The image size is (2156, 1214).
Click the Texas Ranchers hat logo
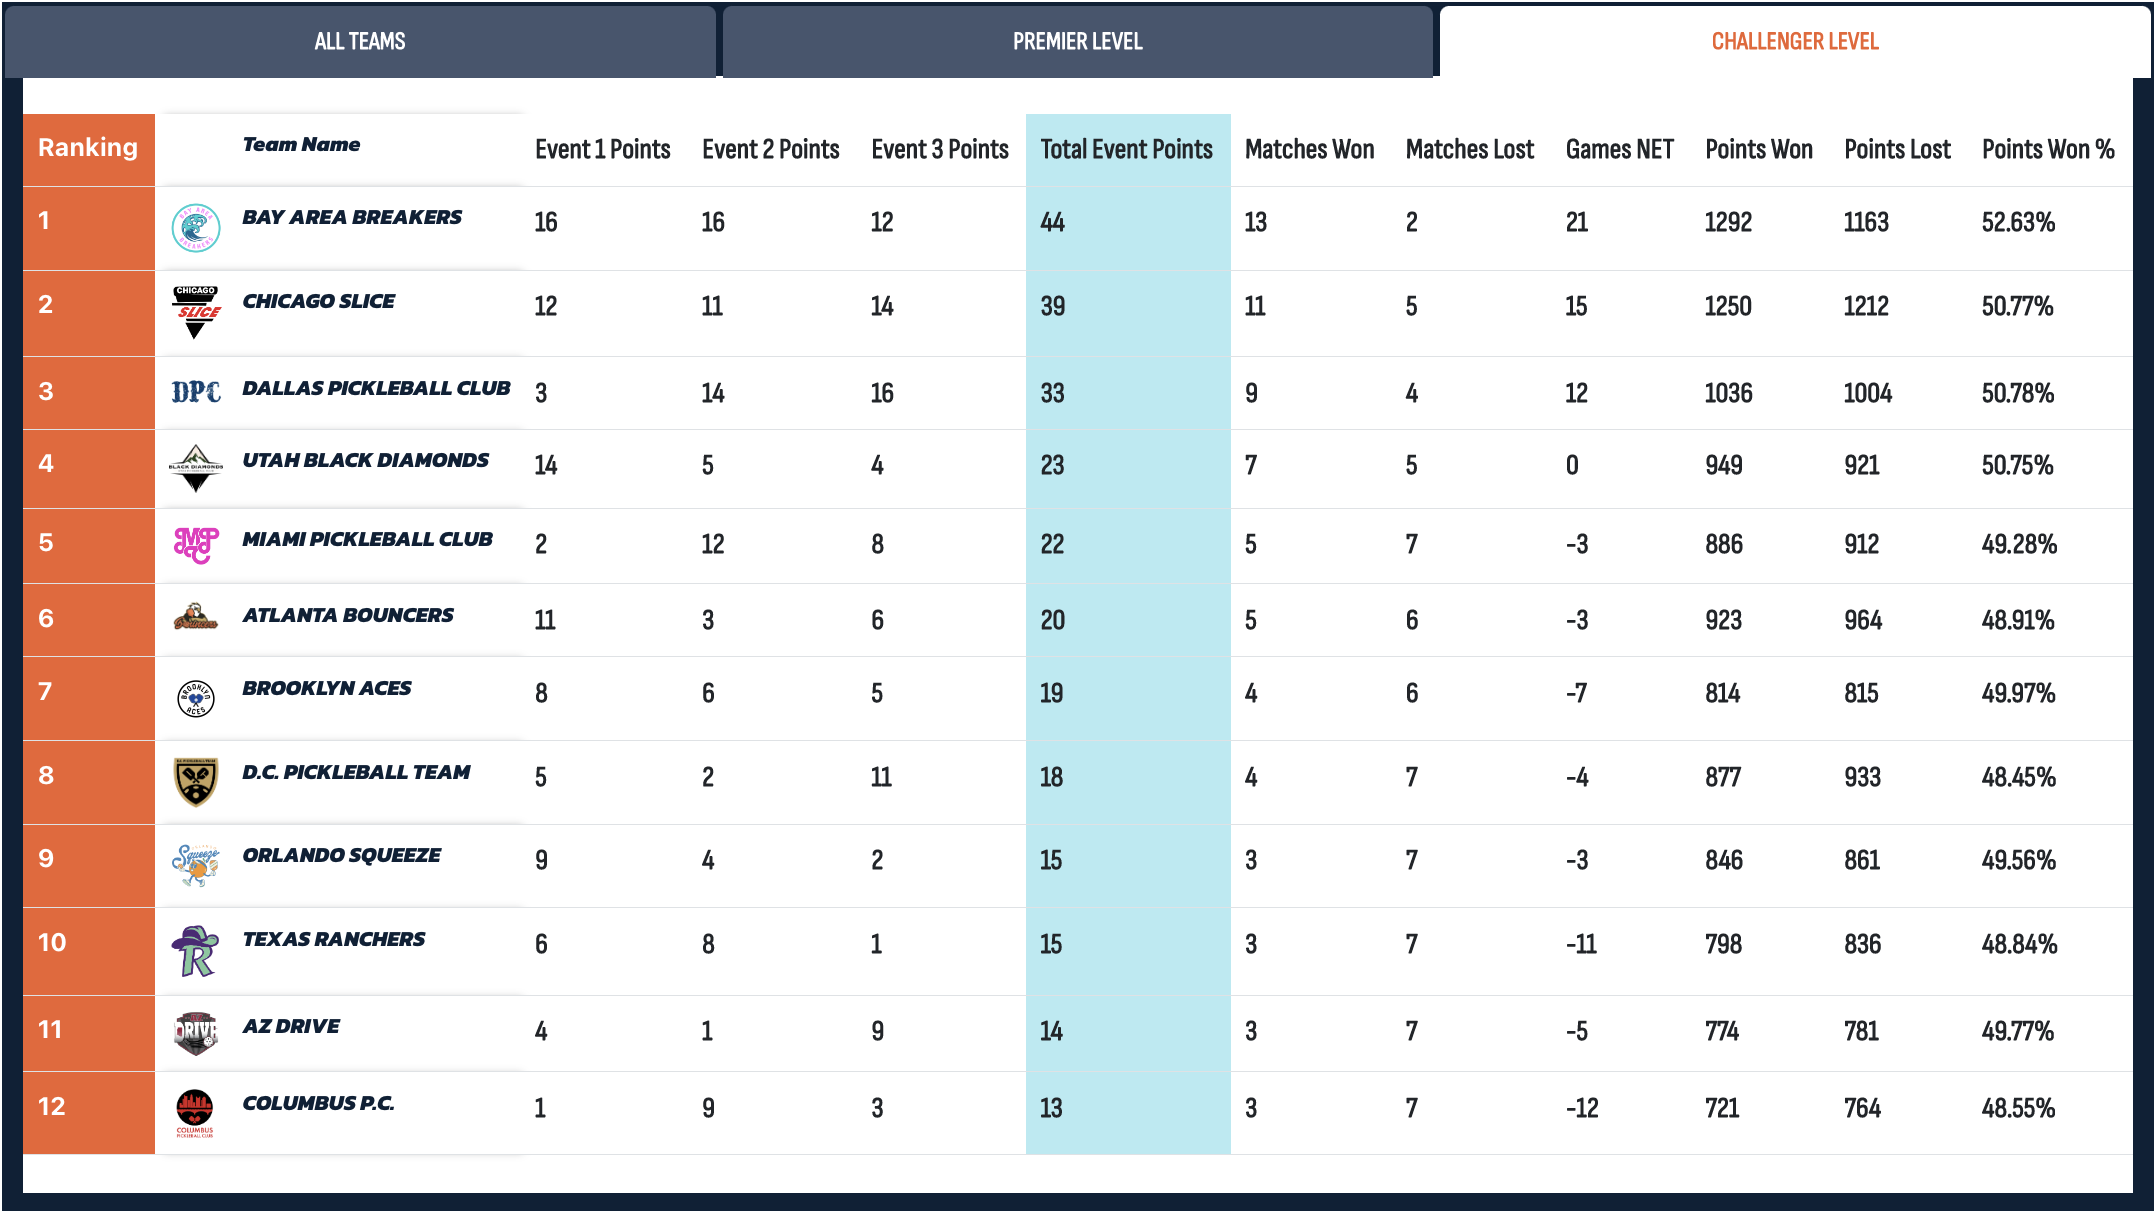pos(196,950)
